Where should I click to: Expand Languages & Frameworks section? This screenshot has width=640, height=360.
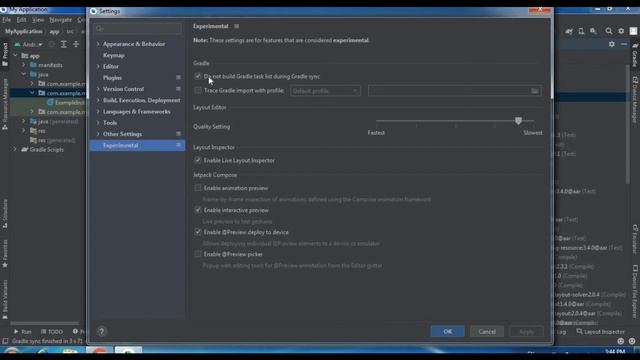tap(98, 111)
